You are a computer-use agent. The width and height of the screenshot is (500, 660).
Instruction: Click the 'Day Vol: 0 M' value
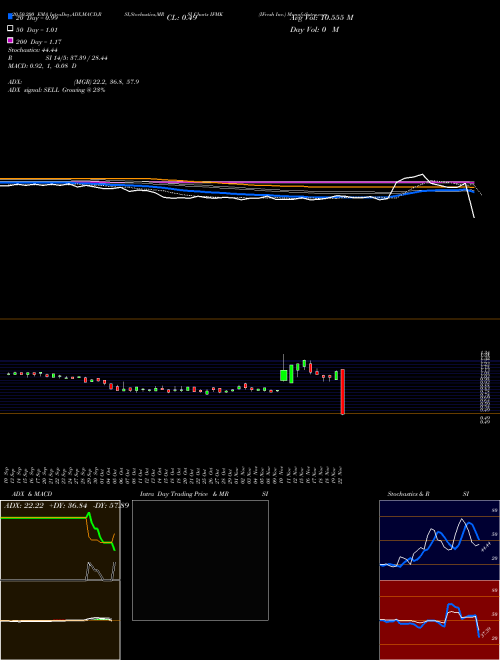[x=314, y=30]
